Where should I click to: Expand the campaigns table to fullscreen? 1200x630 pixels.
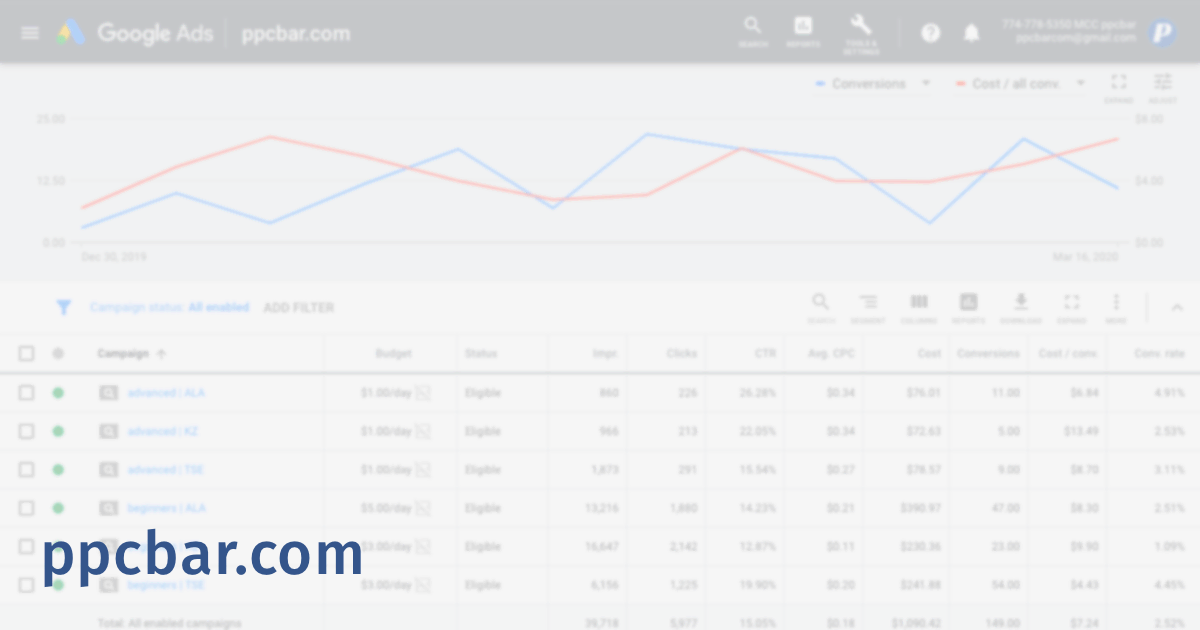[x=1071, y=308]
